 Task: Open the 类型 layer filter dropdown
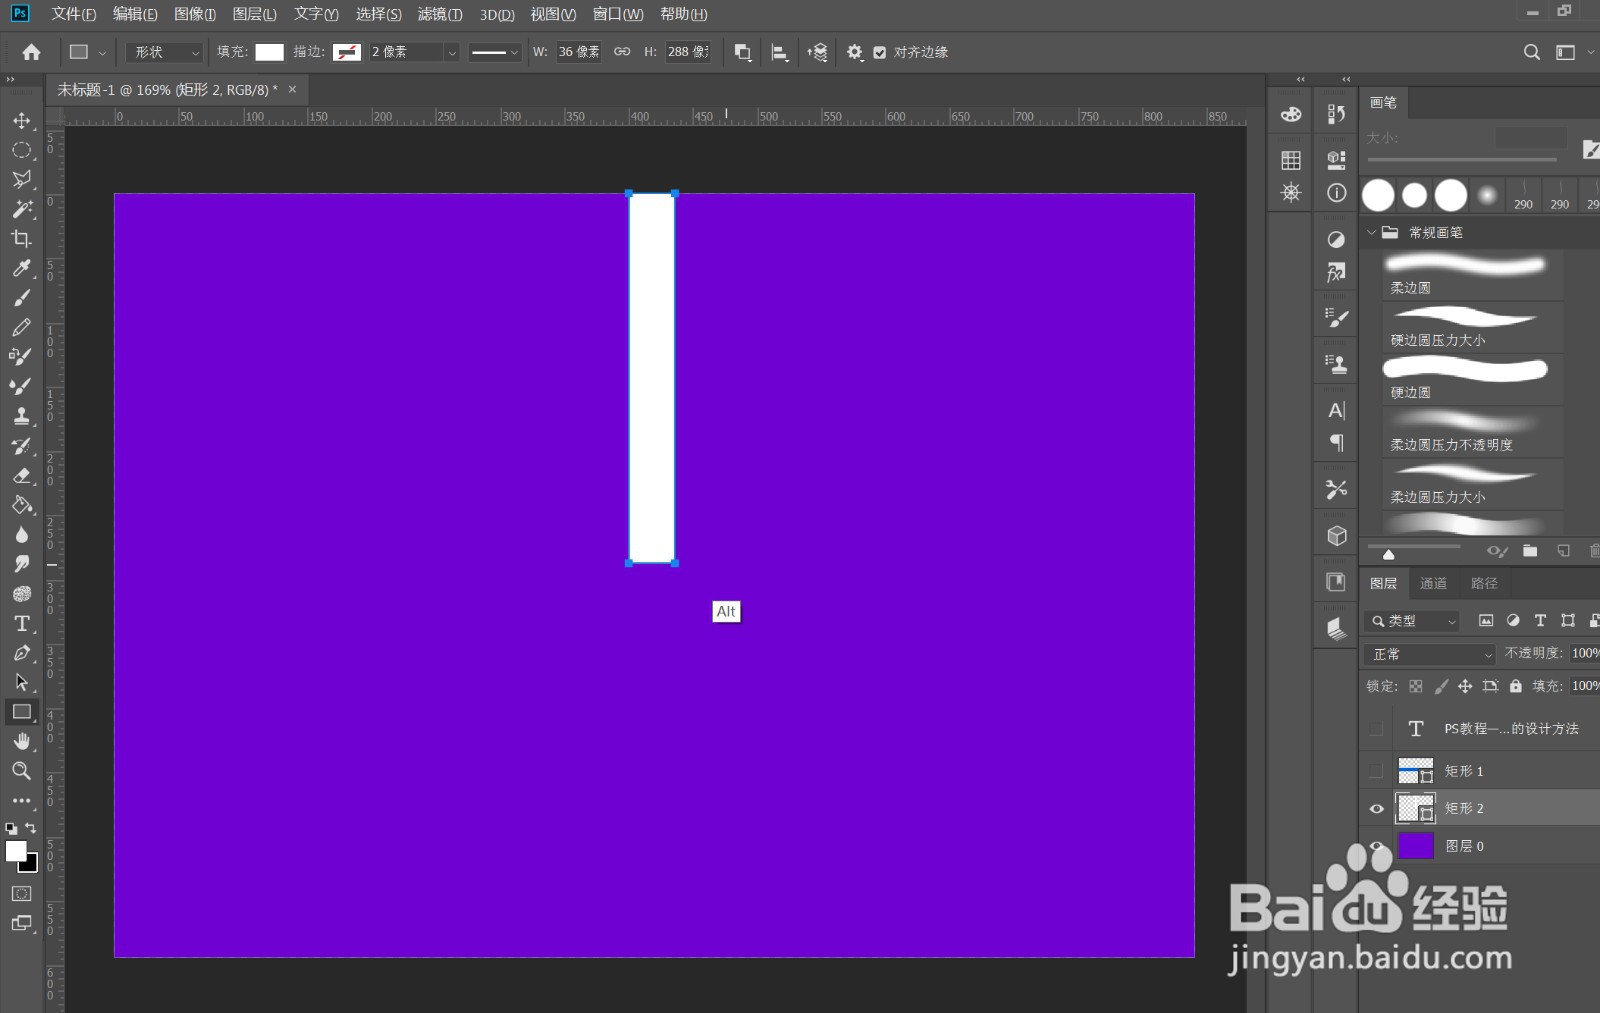(1412, 621)
